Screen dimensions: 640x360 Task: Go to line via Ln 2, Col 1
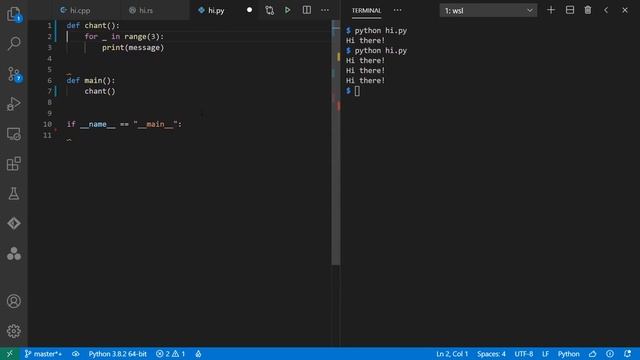coord(452,354)
